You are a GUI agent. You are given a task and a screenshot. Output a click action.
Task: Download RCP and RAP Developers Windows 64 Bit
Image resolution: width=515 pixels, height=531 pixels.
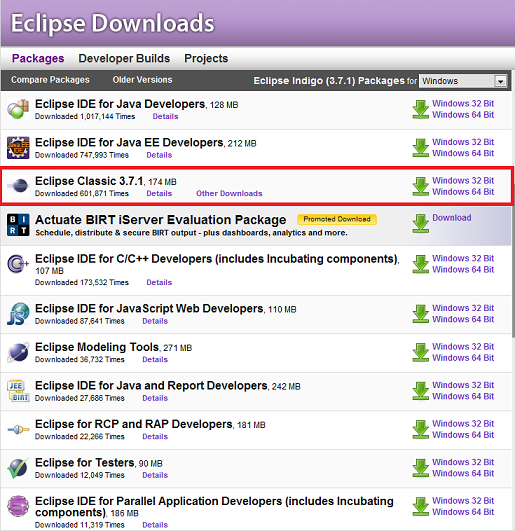click(463, 435)
